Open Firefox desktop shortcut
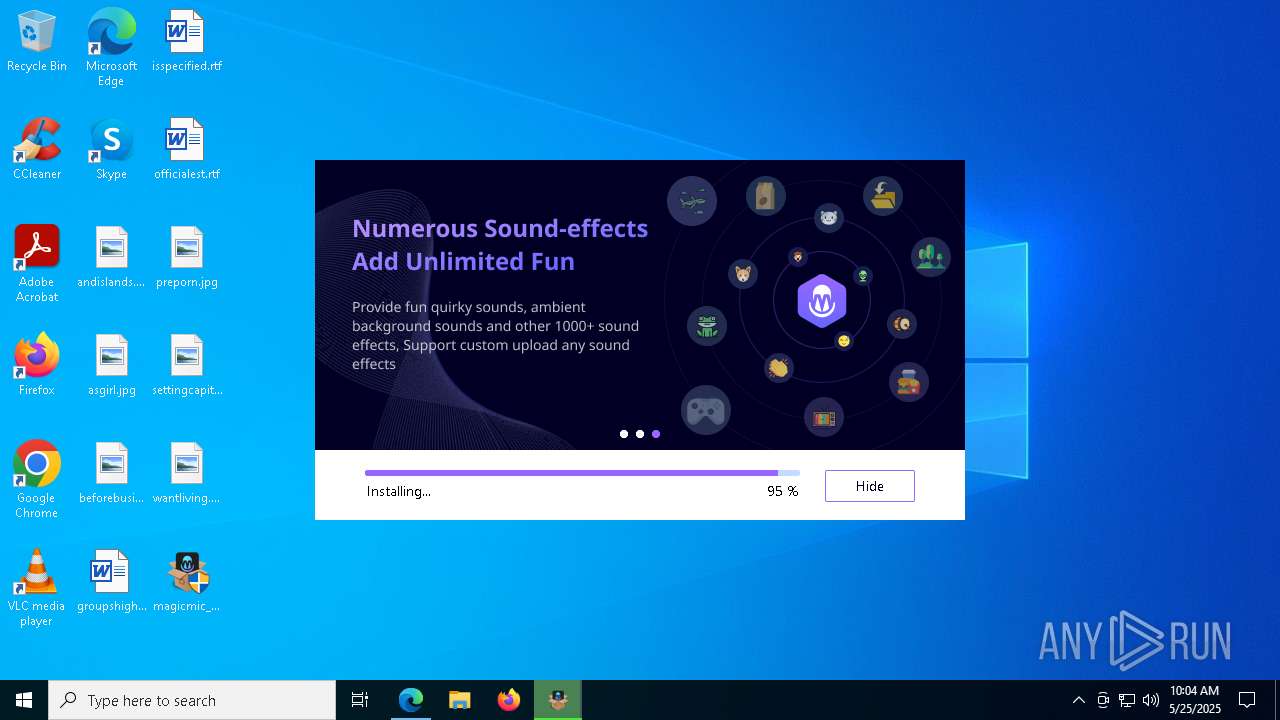 (37, 366)
